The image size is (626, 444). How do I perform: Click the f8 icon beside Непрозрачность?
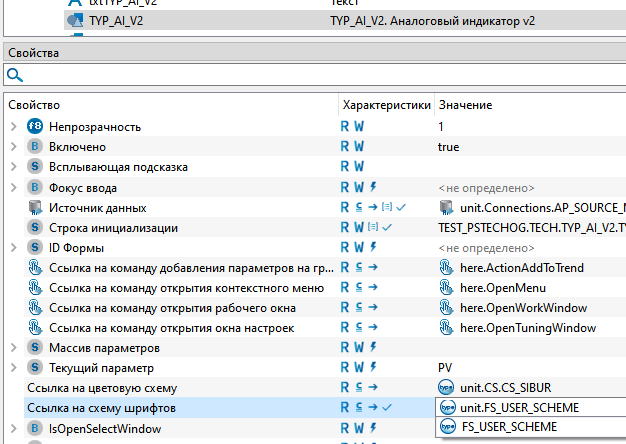35,127
